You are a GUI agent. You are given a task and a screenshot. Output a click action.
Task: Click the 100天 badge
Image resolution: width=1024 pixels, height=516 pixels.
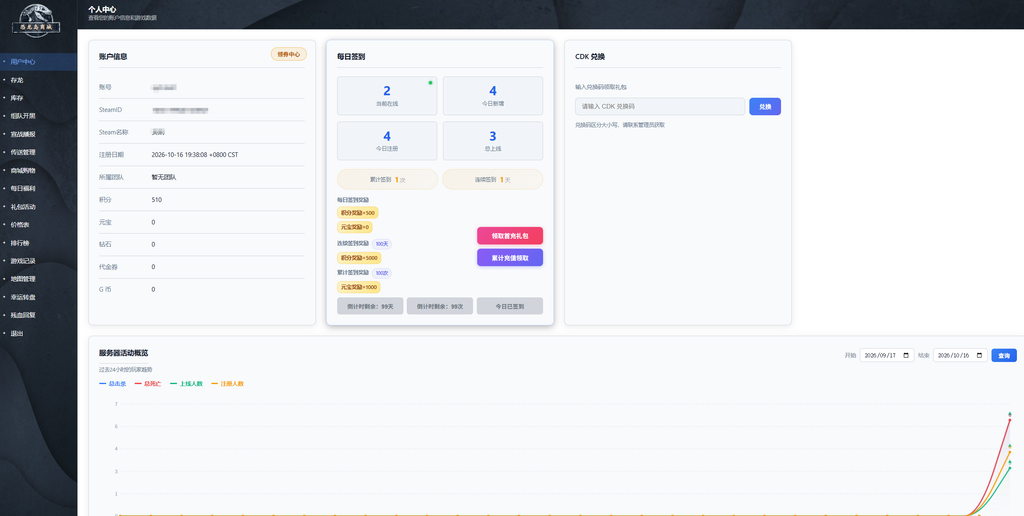click(382, 244)
